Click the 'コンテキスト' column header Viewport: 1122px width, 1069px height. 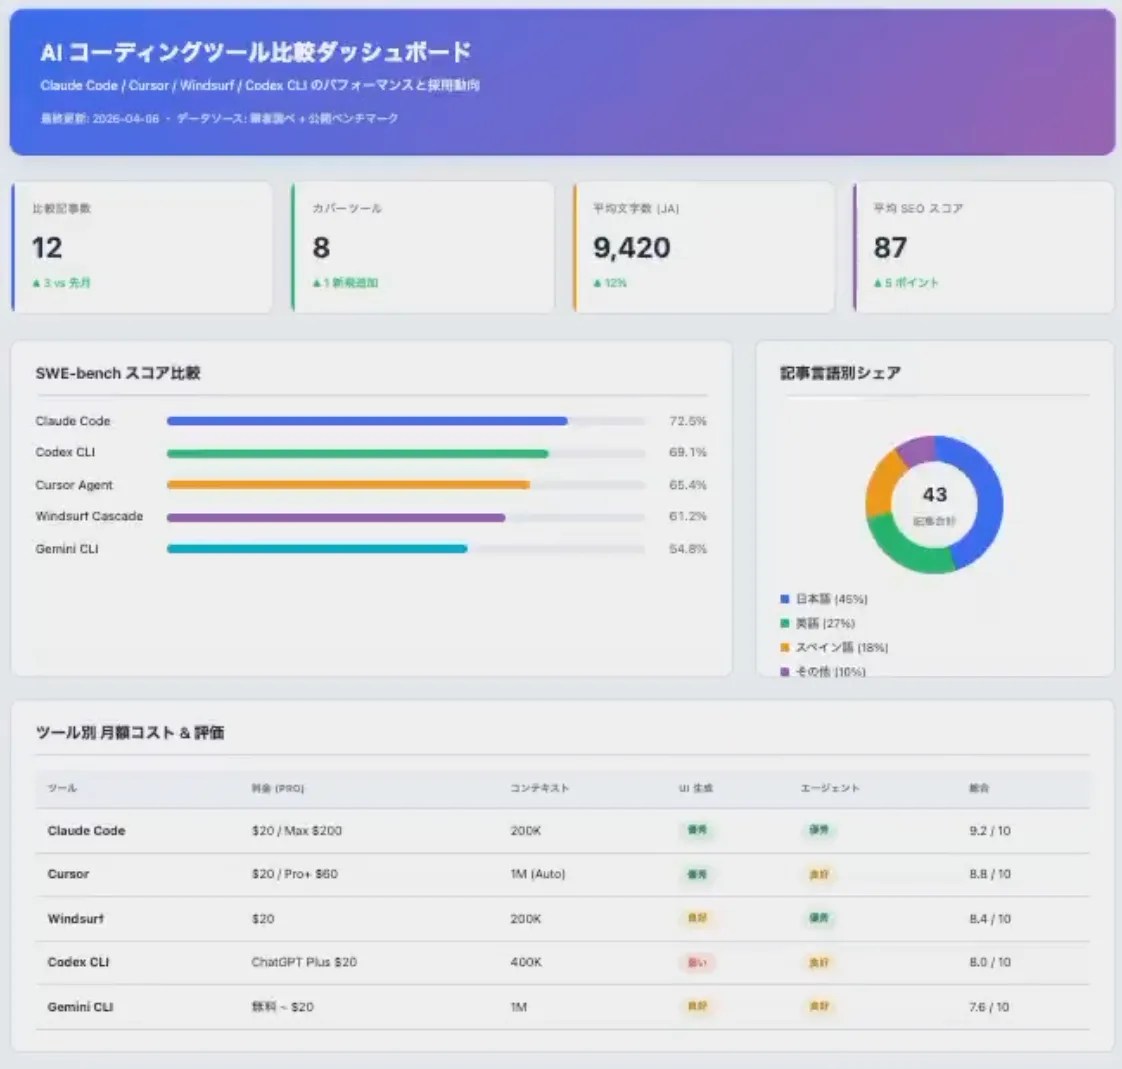[x=540, y=788]
